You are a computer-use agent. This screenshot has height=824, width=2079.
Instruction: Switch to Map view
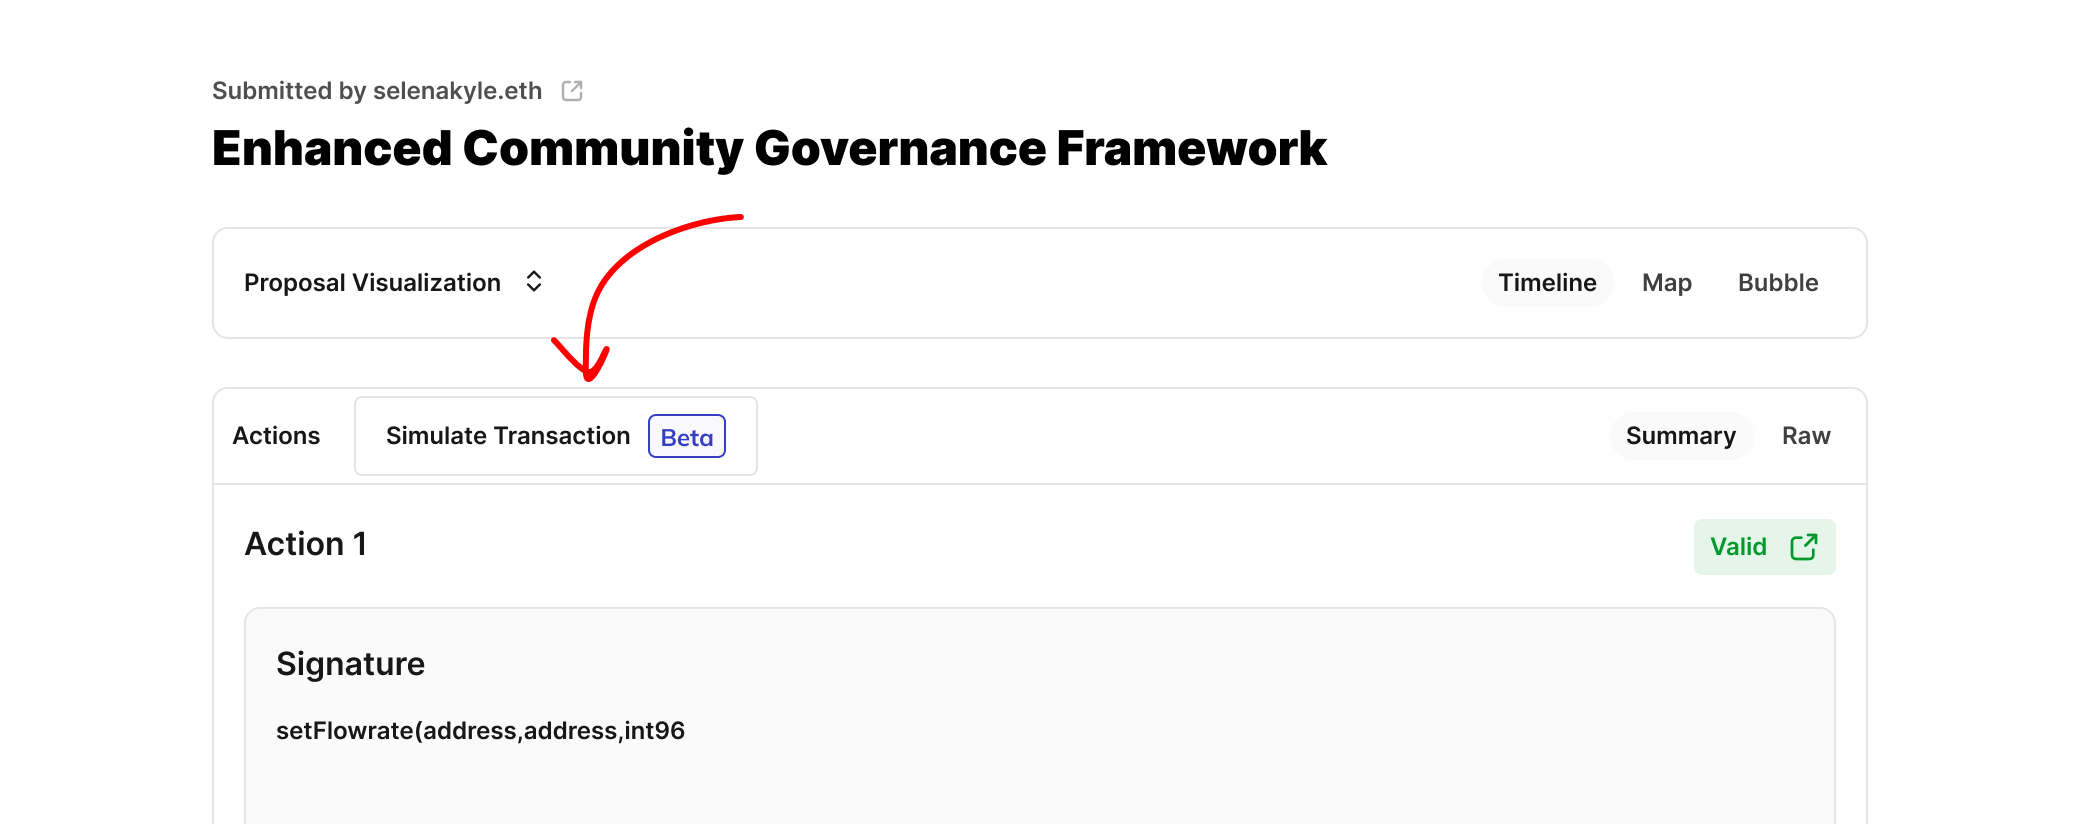(1667, 283)
